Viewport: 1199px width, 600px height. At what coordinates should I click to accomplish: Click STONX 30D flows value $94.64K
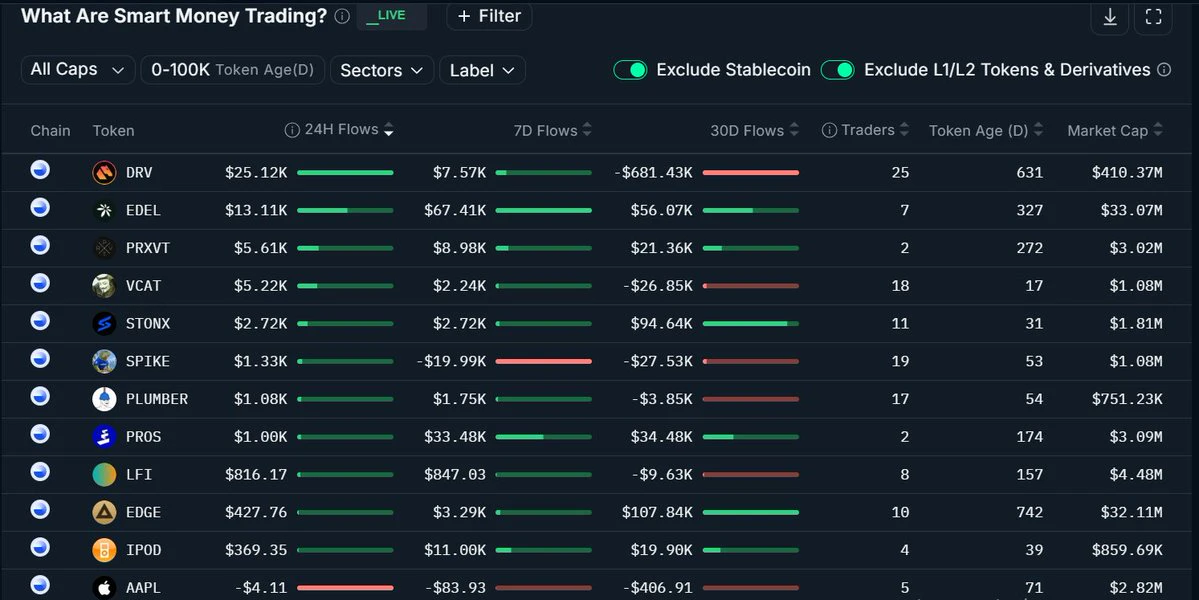661,323
